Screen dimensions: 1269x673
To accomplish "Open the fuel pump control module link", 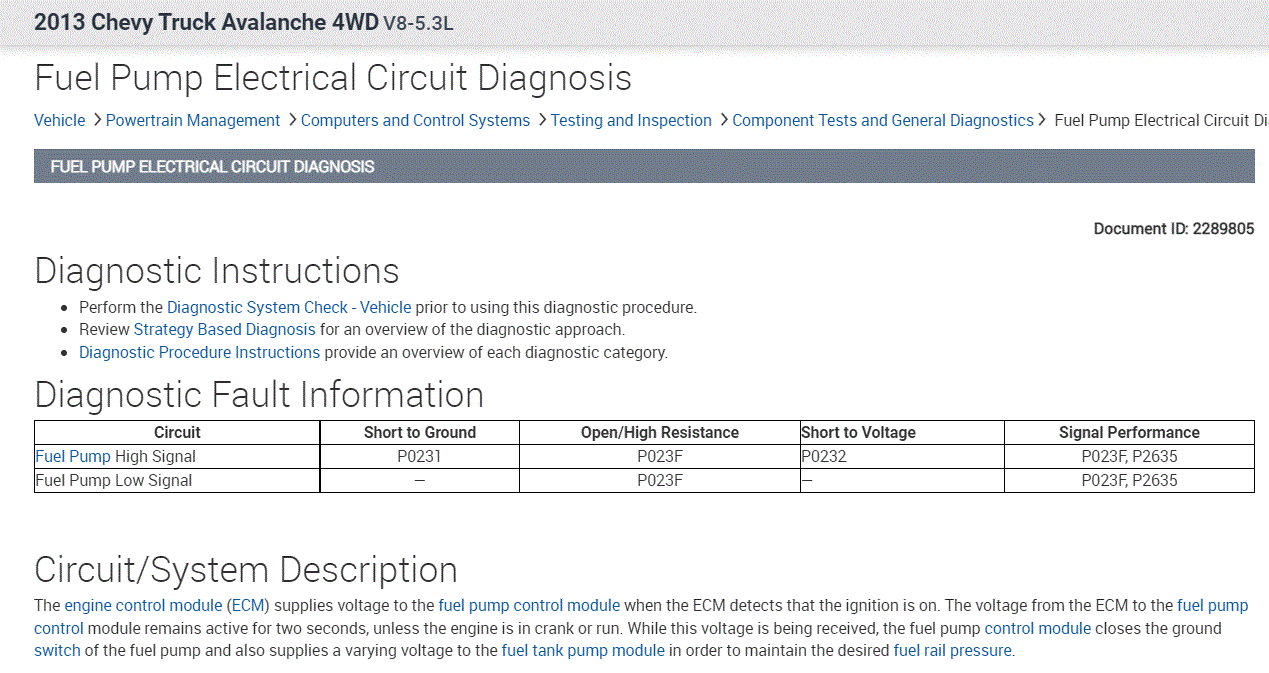I will [529, 605].
